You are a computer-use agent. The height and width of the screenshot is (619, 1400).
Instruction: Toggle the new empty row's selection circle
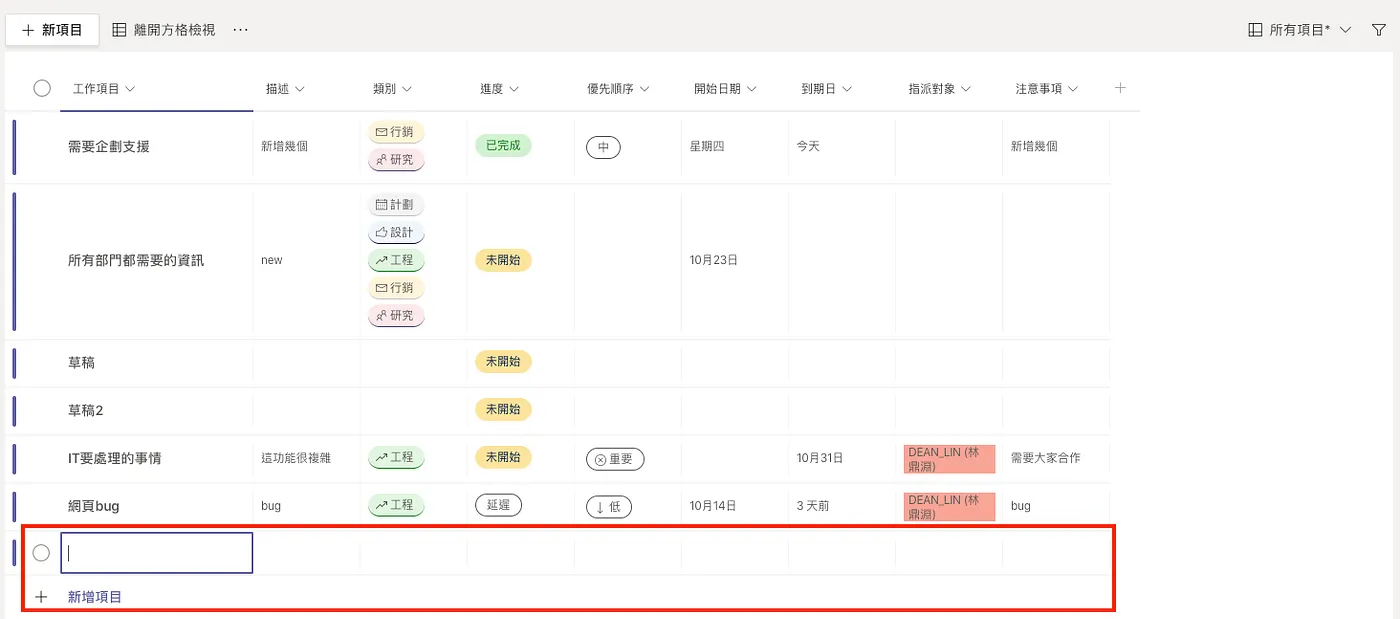pos(41,553)
